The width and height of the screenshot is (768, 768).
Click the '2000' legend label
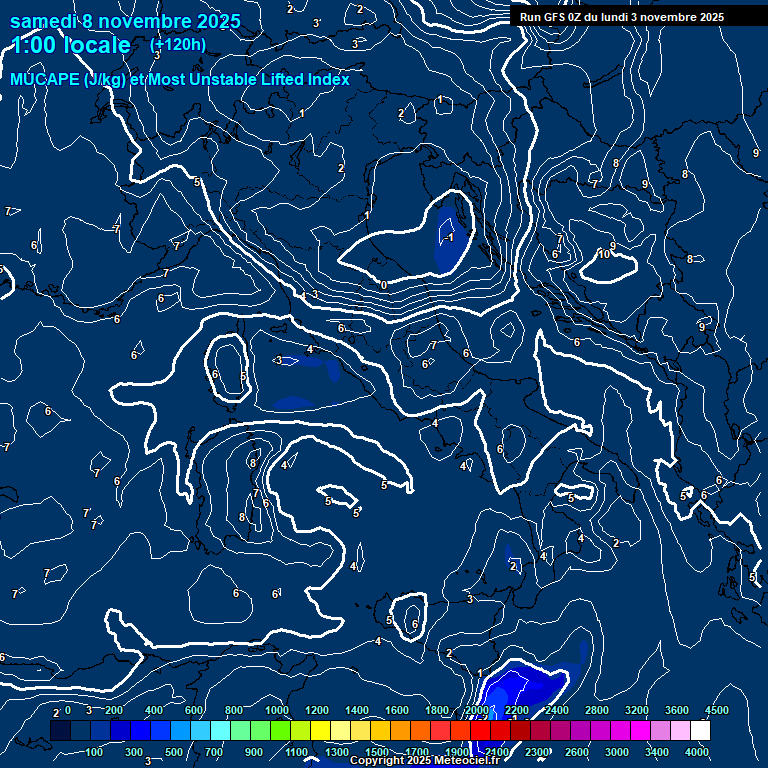coord(477,710)
